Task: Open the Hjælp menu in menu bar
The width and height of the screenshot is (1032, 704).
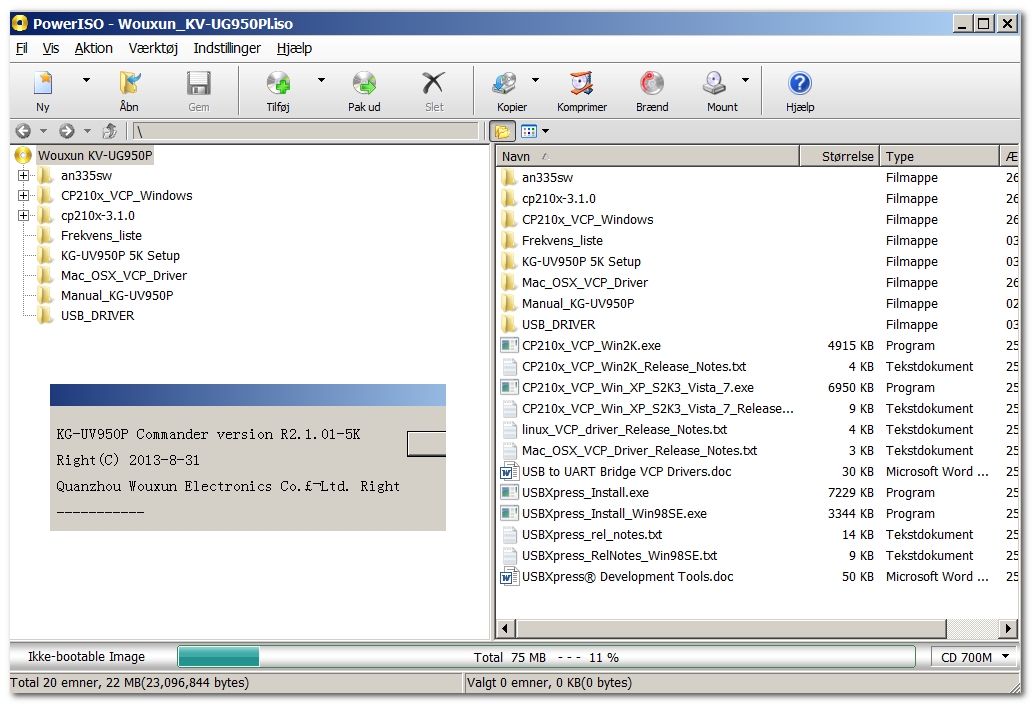Action: point(294,48)
